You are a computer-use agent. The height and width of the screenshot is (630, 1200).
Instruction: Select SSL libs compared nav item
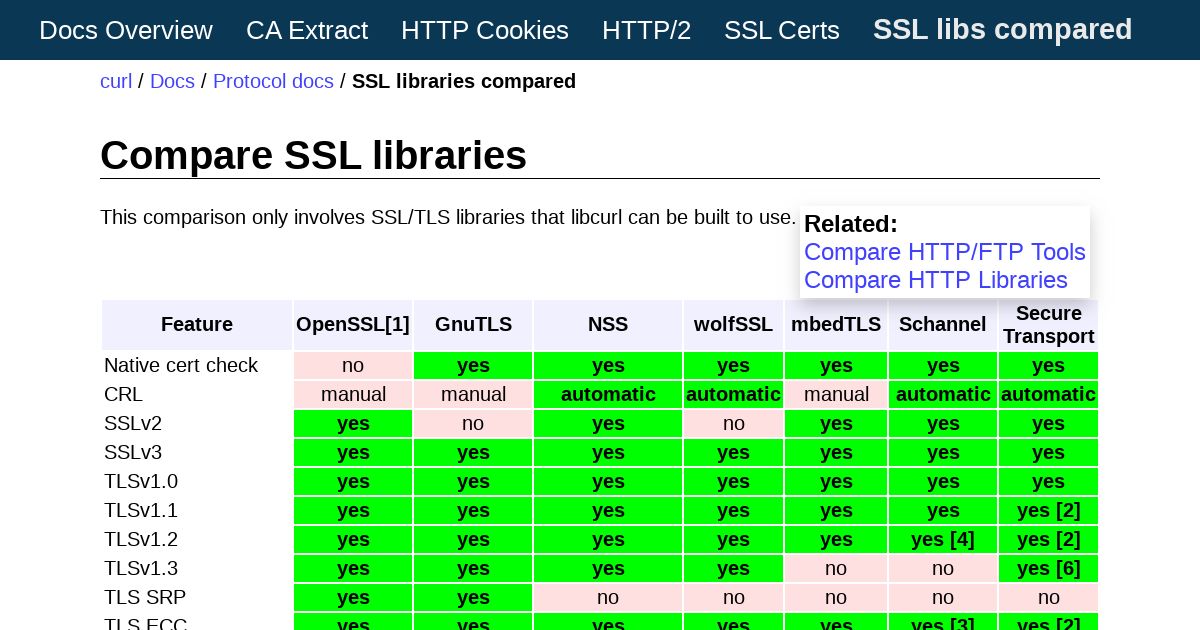(1002, 30)
